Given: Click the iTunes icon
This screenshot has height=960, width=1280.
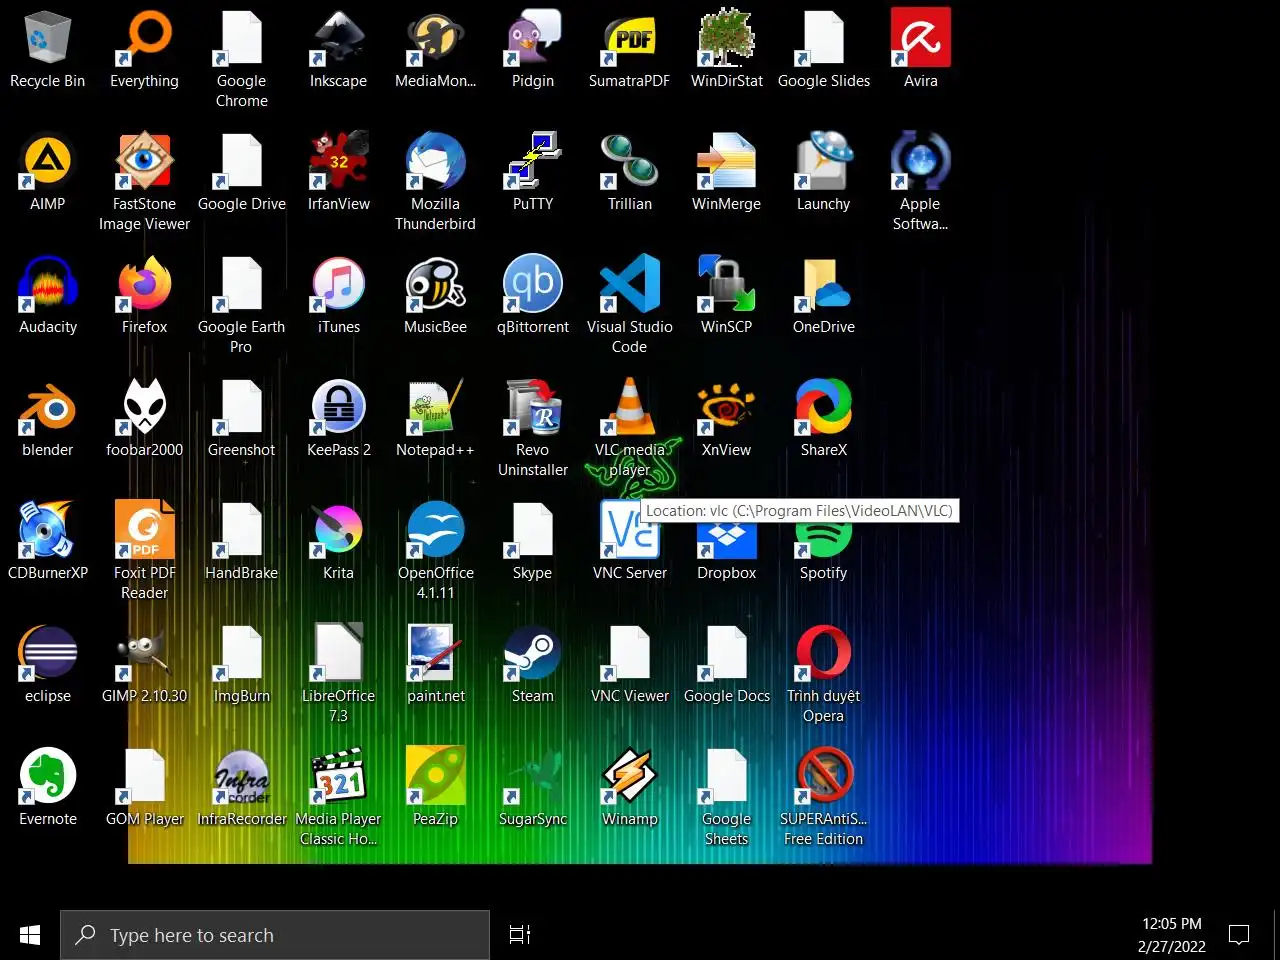Looking at the screenshot, I should coord(338,284).
